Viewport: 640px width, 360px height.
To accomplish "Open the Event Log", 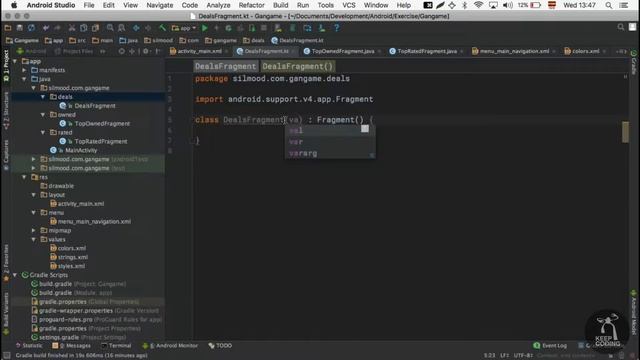I will coord(550,346).
